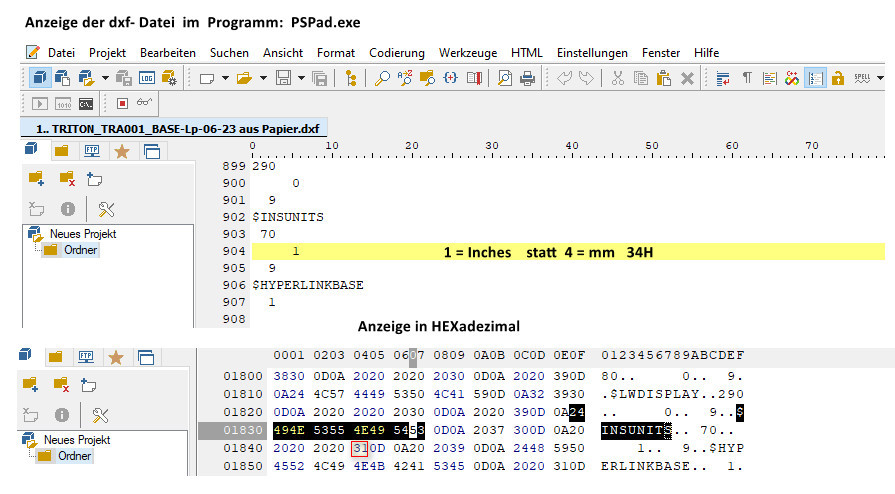This screenshot has width=895, height=494.
Task: Click the printer icon
Action: tap(527, 78)
